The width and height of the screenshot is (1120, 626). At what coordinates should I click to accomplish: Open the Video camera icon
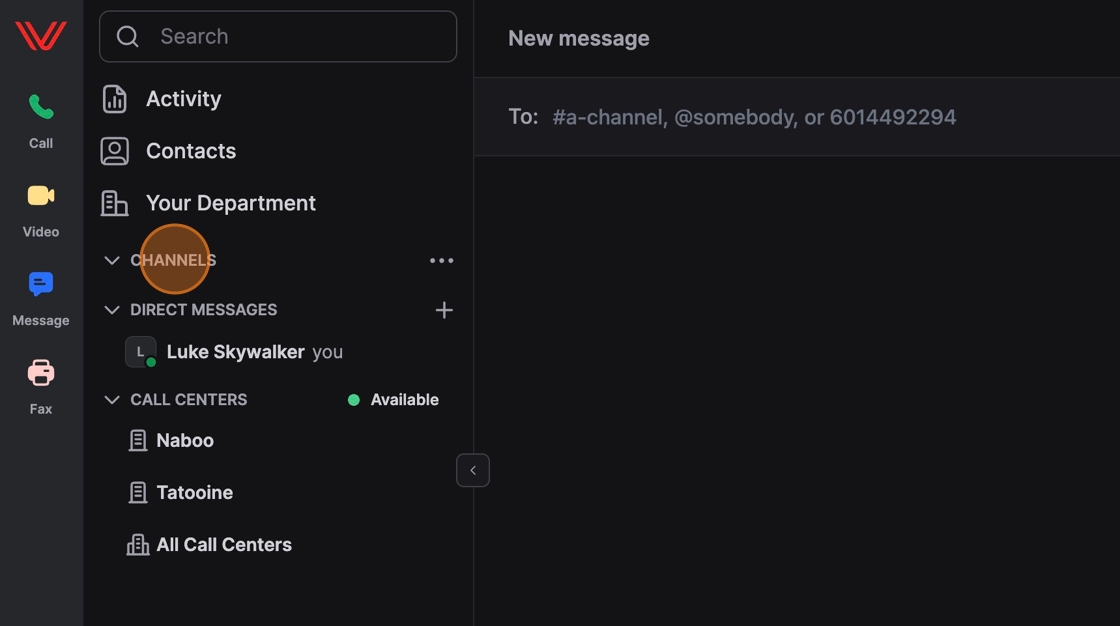pos(41,196)
